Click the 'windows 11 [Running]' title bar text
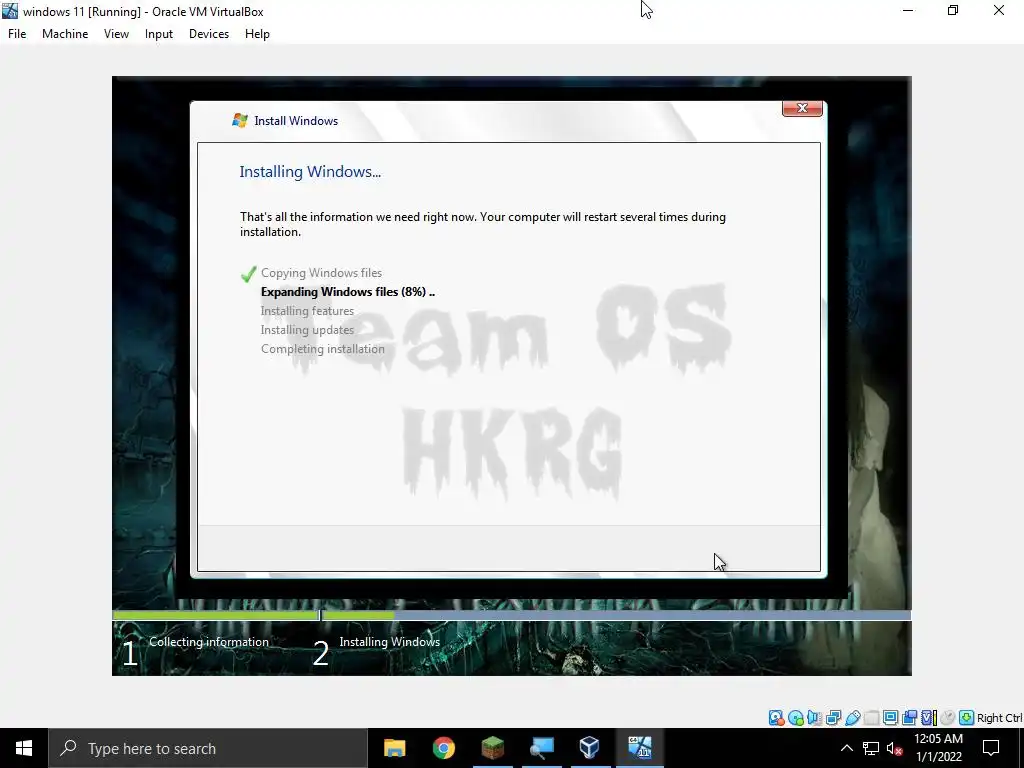The image size is (1024, 768). tap(143, 12)
